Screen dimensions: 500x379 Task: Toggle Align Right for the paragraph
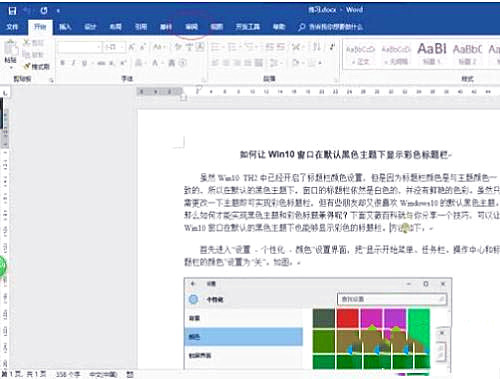(x=237, y=63)
